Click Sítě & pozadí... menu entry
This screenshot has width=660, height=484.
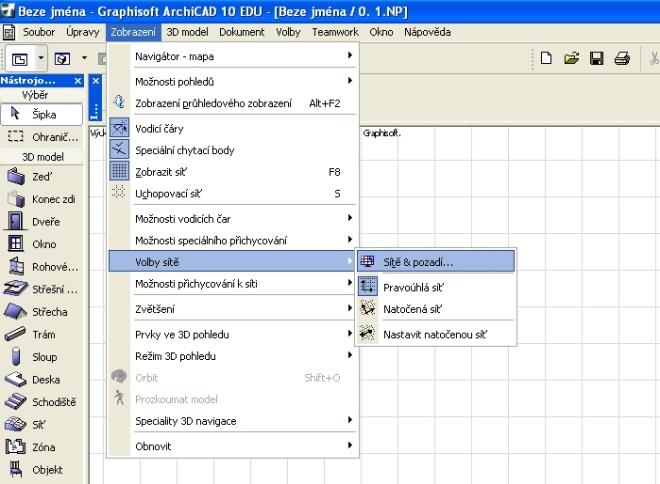point(436,262)
